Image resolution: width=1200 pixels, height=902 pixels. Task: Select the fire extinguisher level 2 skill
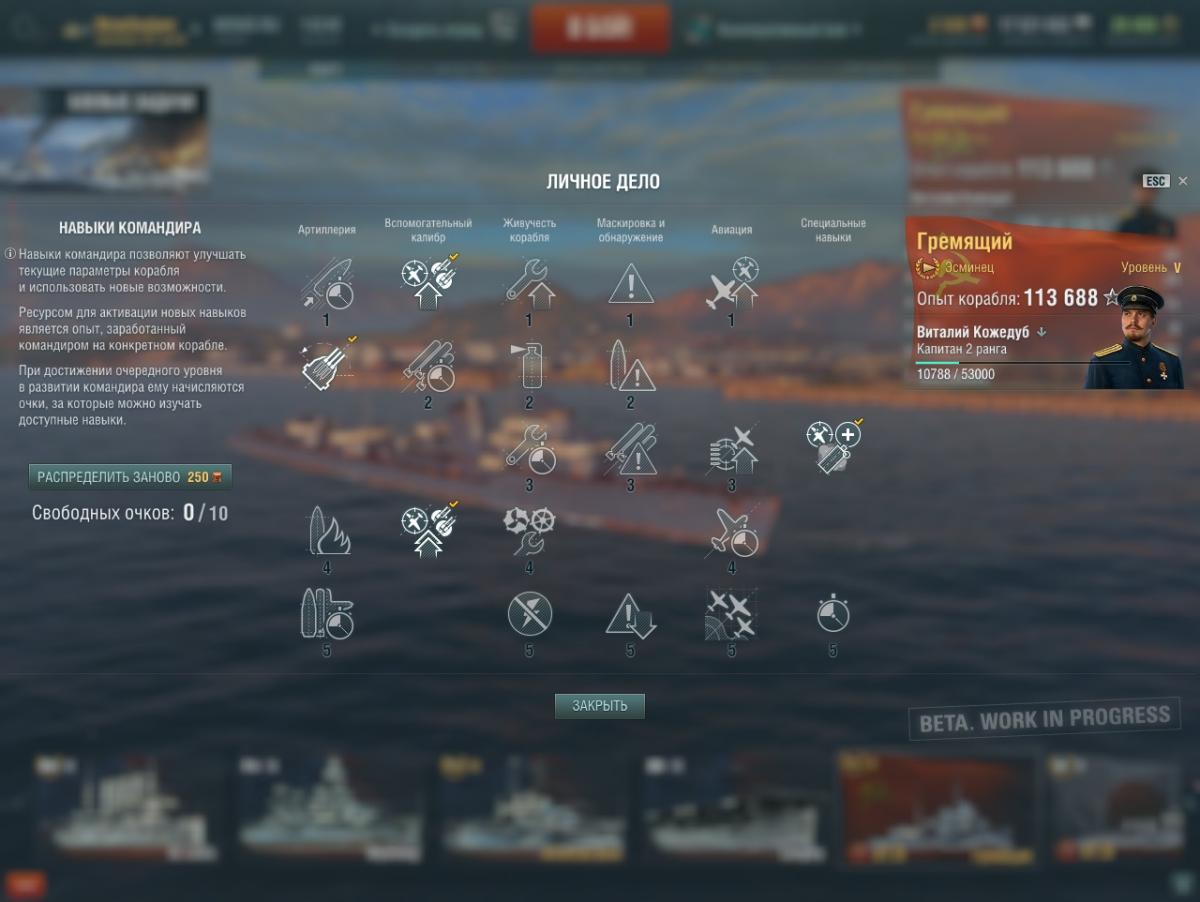pos(529,367)
